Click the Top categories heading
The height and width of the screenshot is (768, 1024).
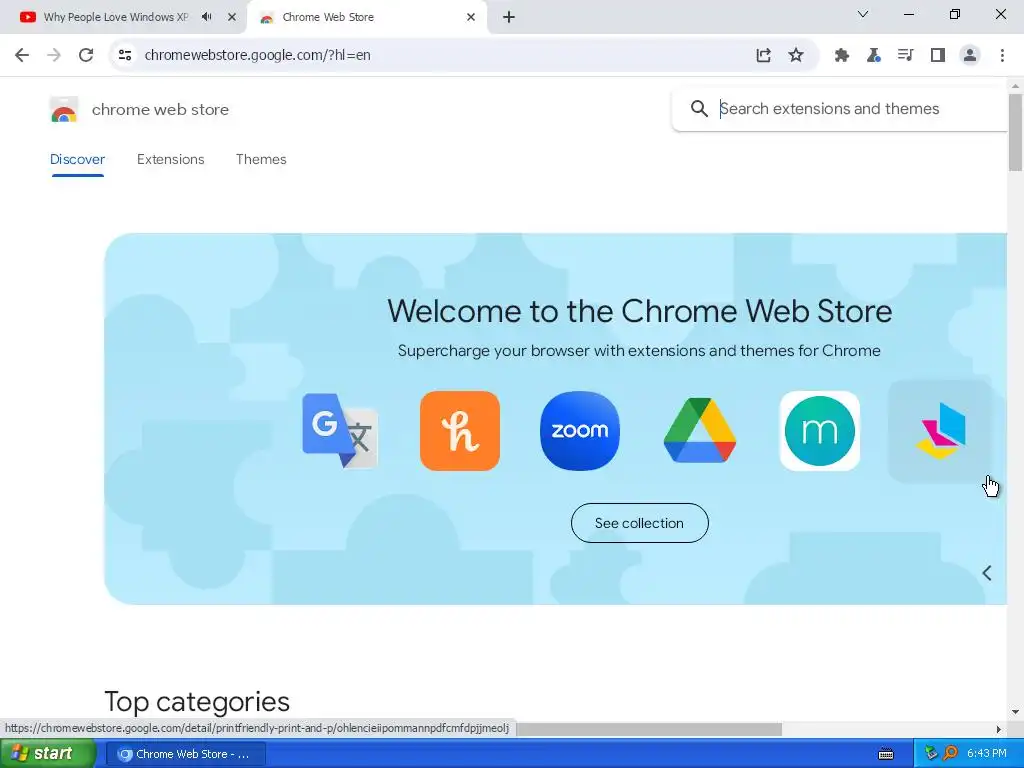(x=197, y=702)
